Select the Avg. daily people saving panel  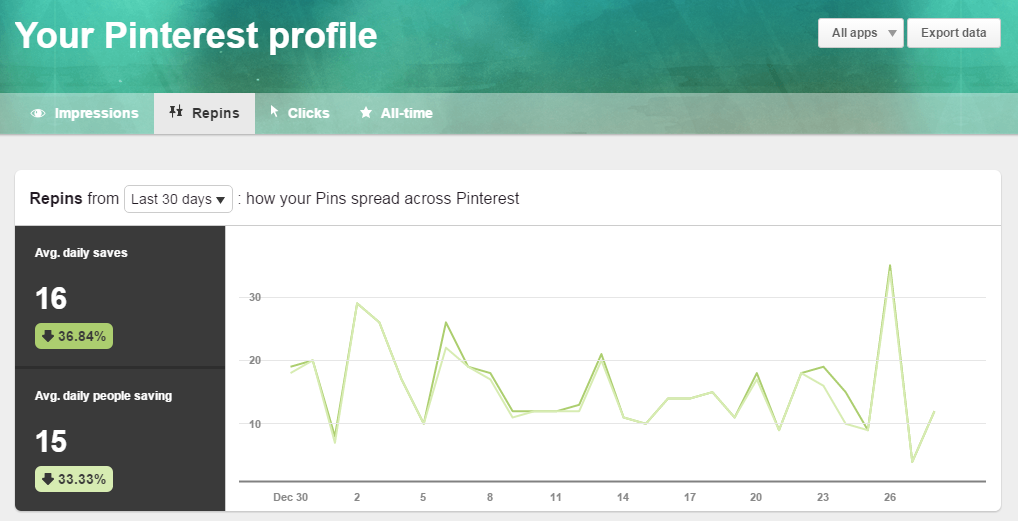120,440
